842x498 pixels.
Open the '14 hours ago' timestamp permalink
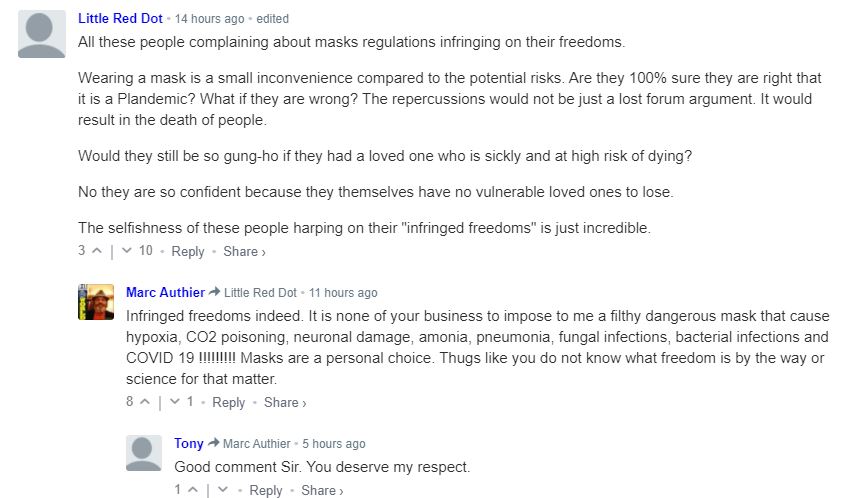209,19
